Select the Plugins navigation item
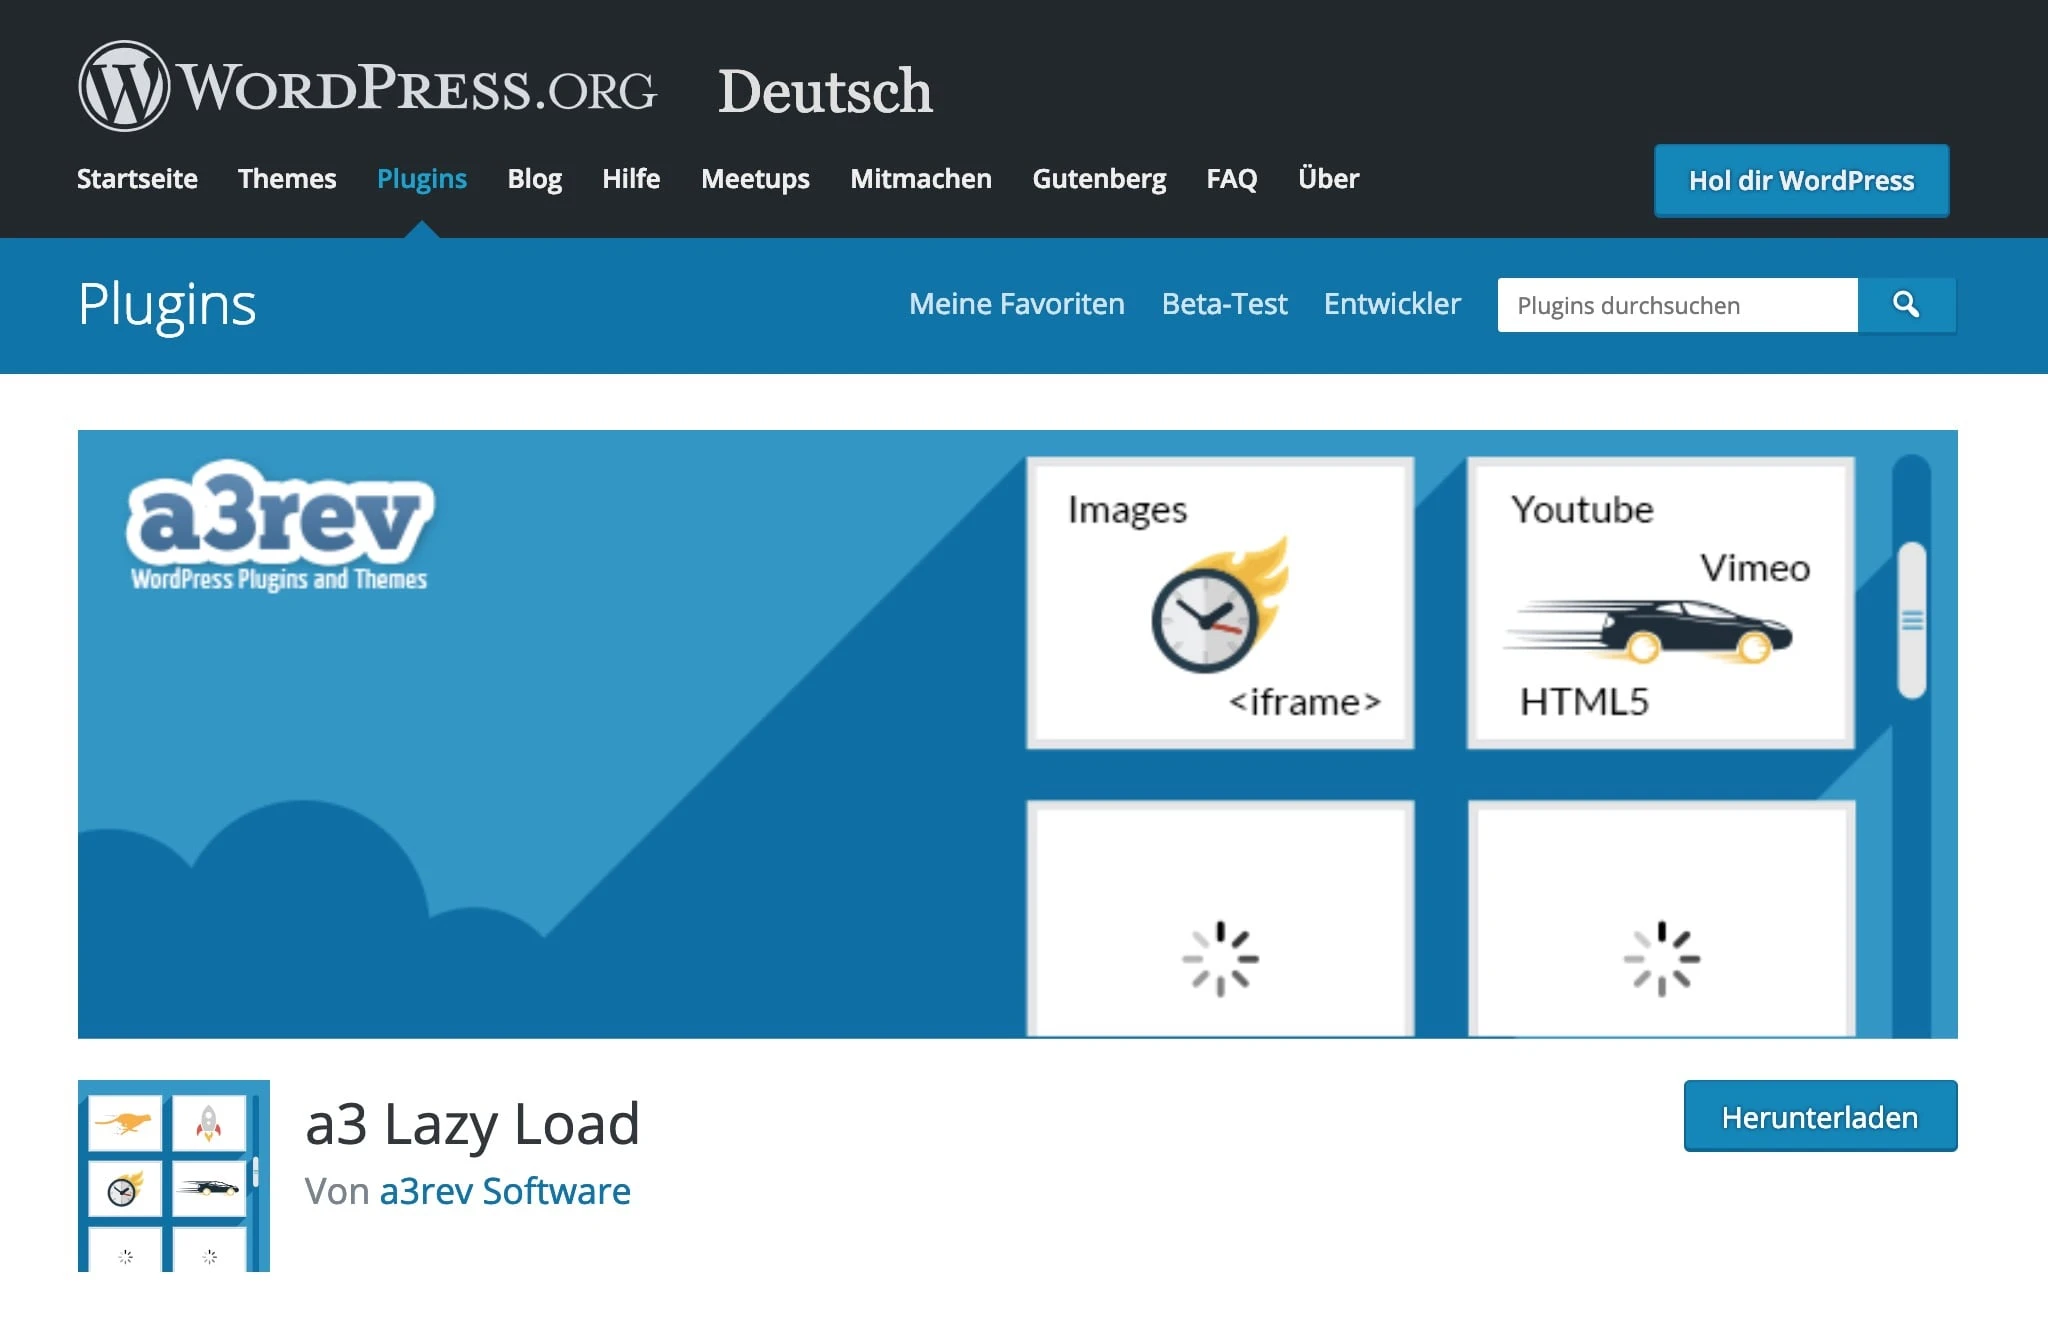 click(421, 178)
